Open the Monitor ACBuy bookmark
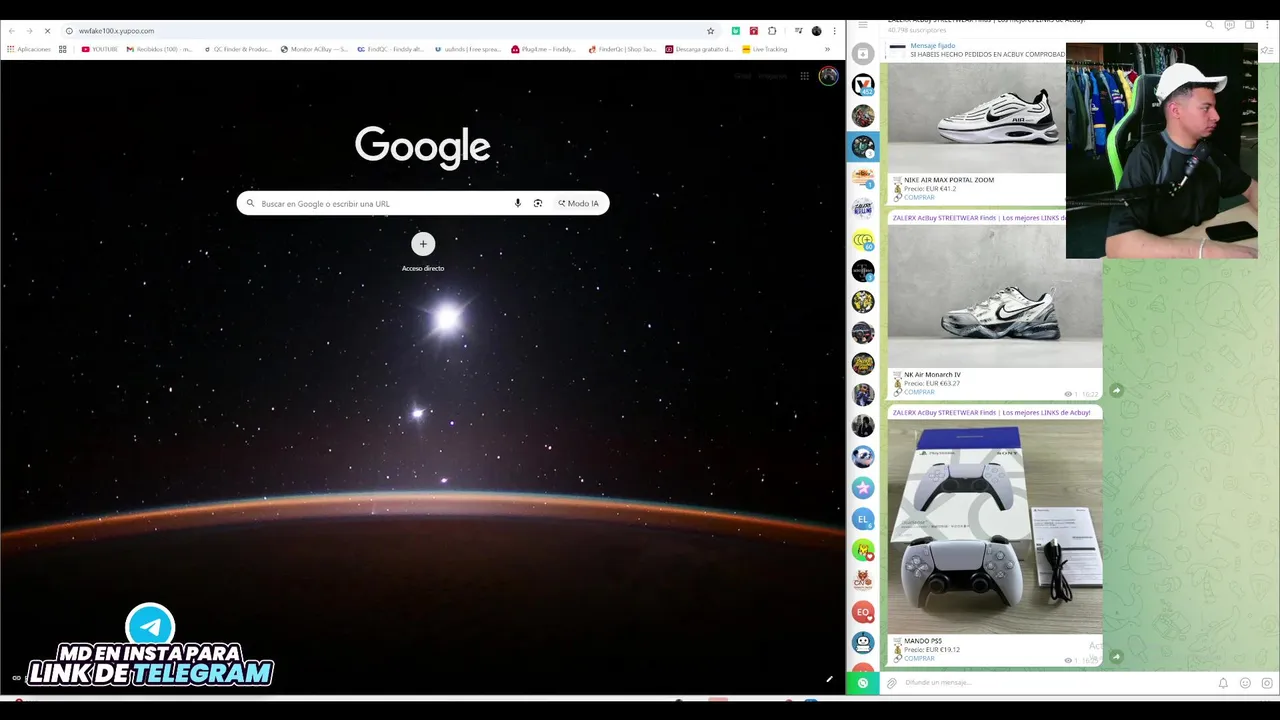This screenshot has height=720, width=1280. [x=315, y=49]
